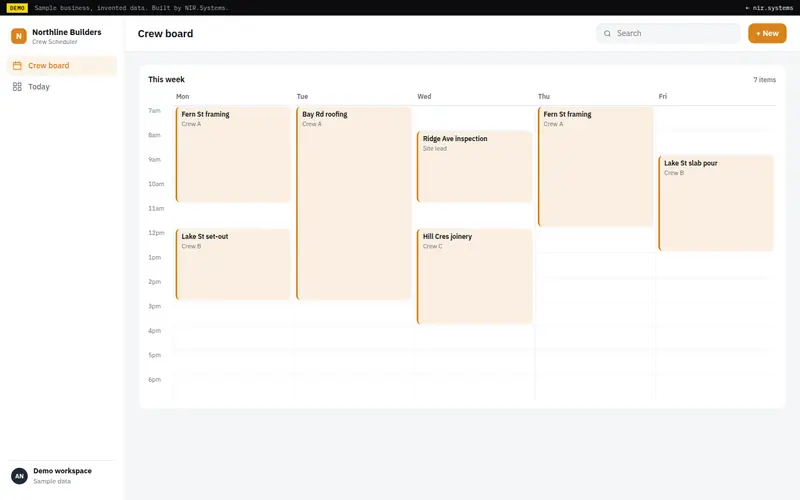The height and width of the screenshot is (500, 800).
Task: Open the Ridge Ave inspection card
Action: click(x=474, y=166)
